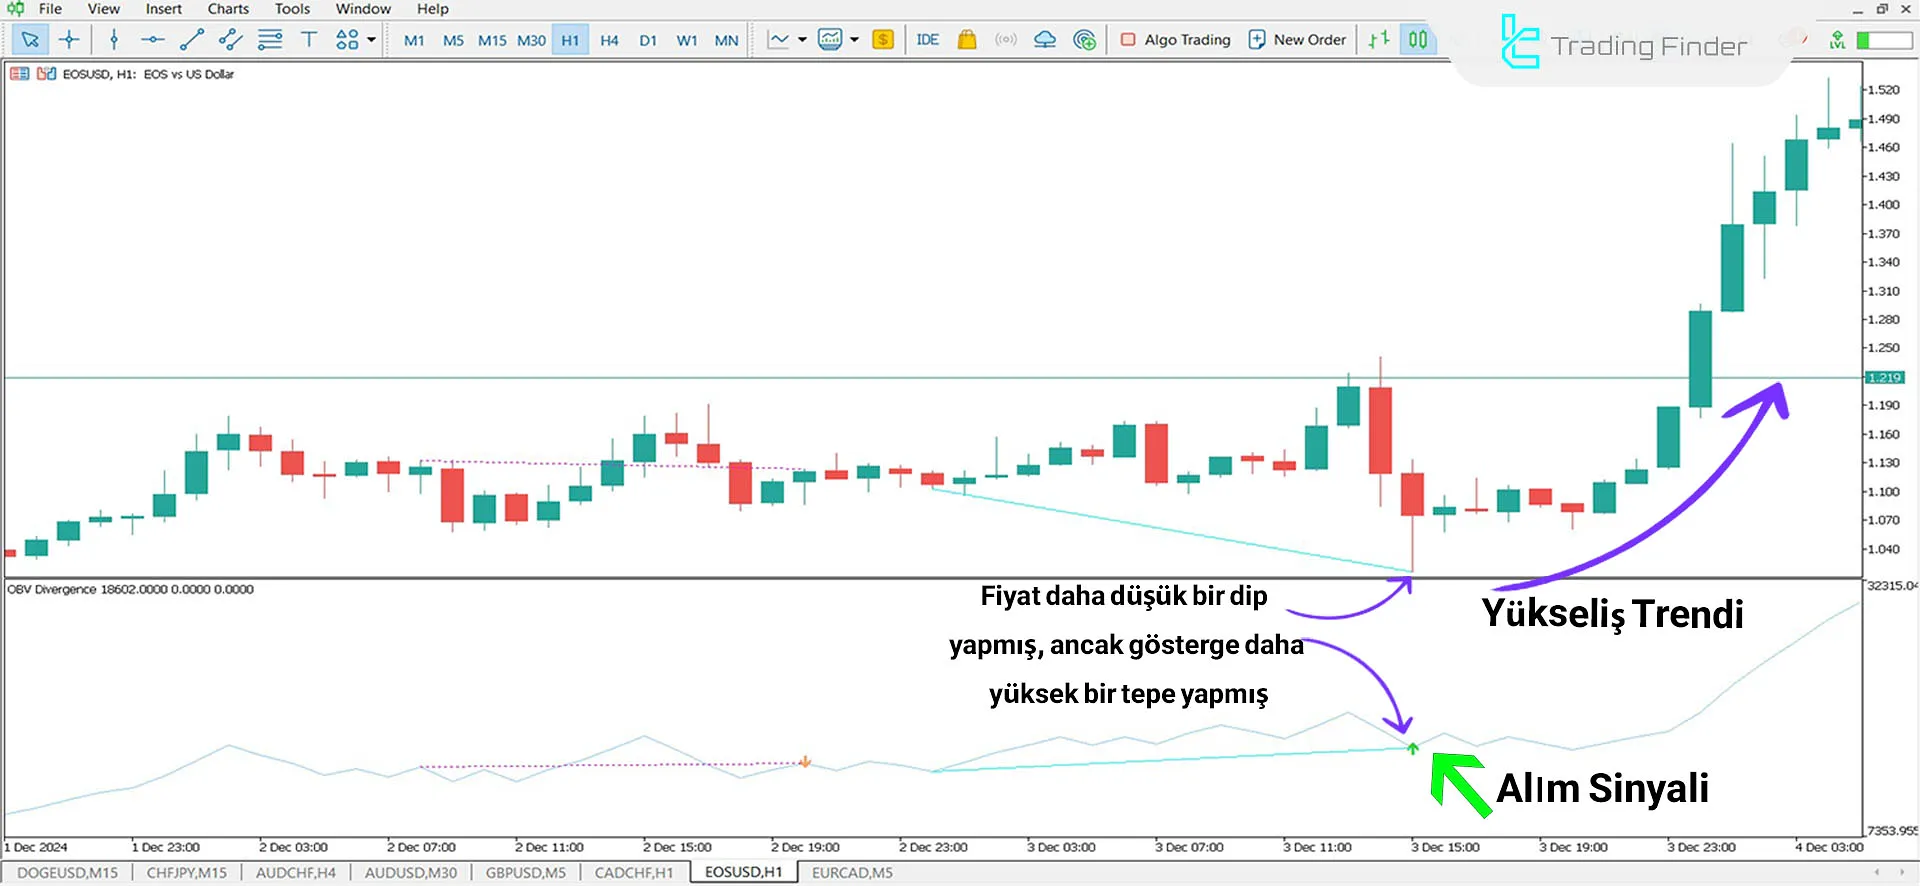
Task: Choose the trendline drawing tool
Action: 191,40
